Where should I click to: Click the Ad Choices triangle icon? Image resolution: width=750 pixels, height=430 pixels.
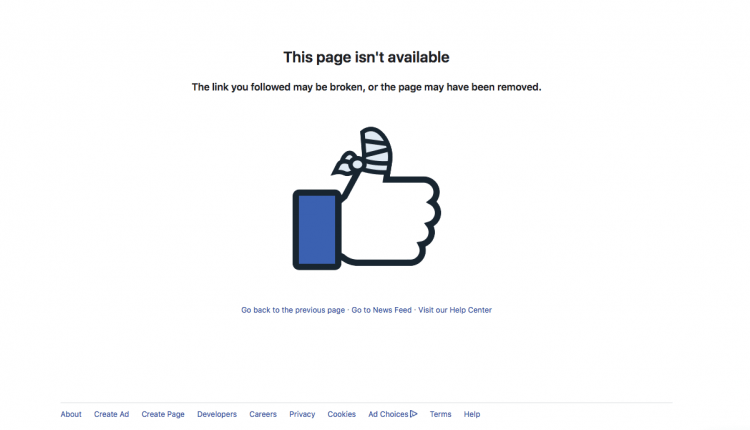click(414, 414)
